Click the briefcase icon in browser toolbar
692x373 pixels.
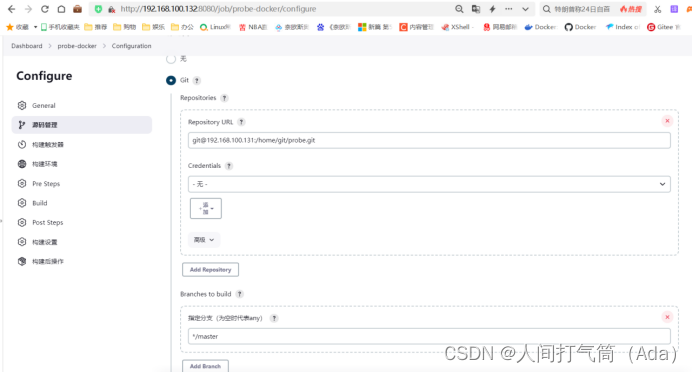[78, 9]
